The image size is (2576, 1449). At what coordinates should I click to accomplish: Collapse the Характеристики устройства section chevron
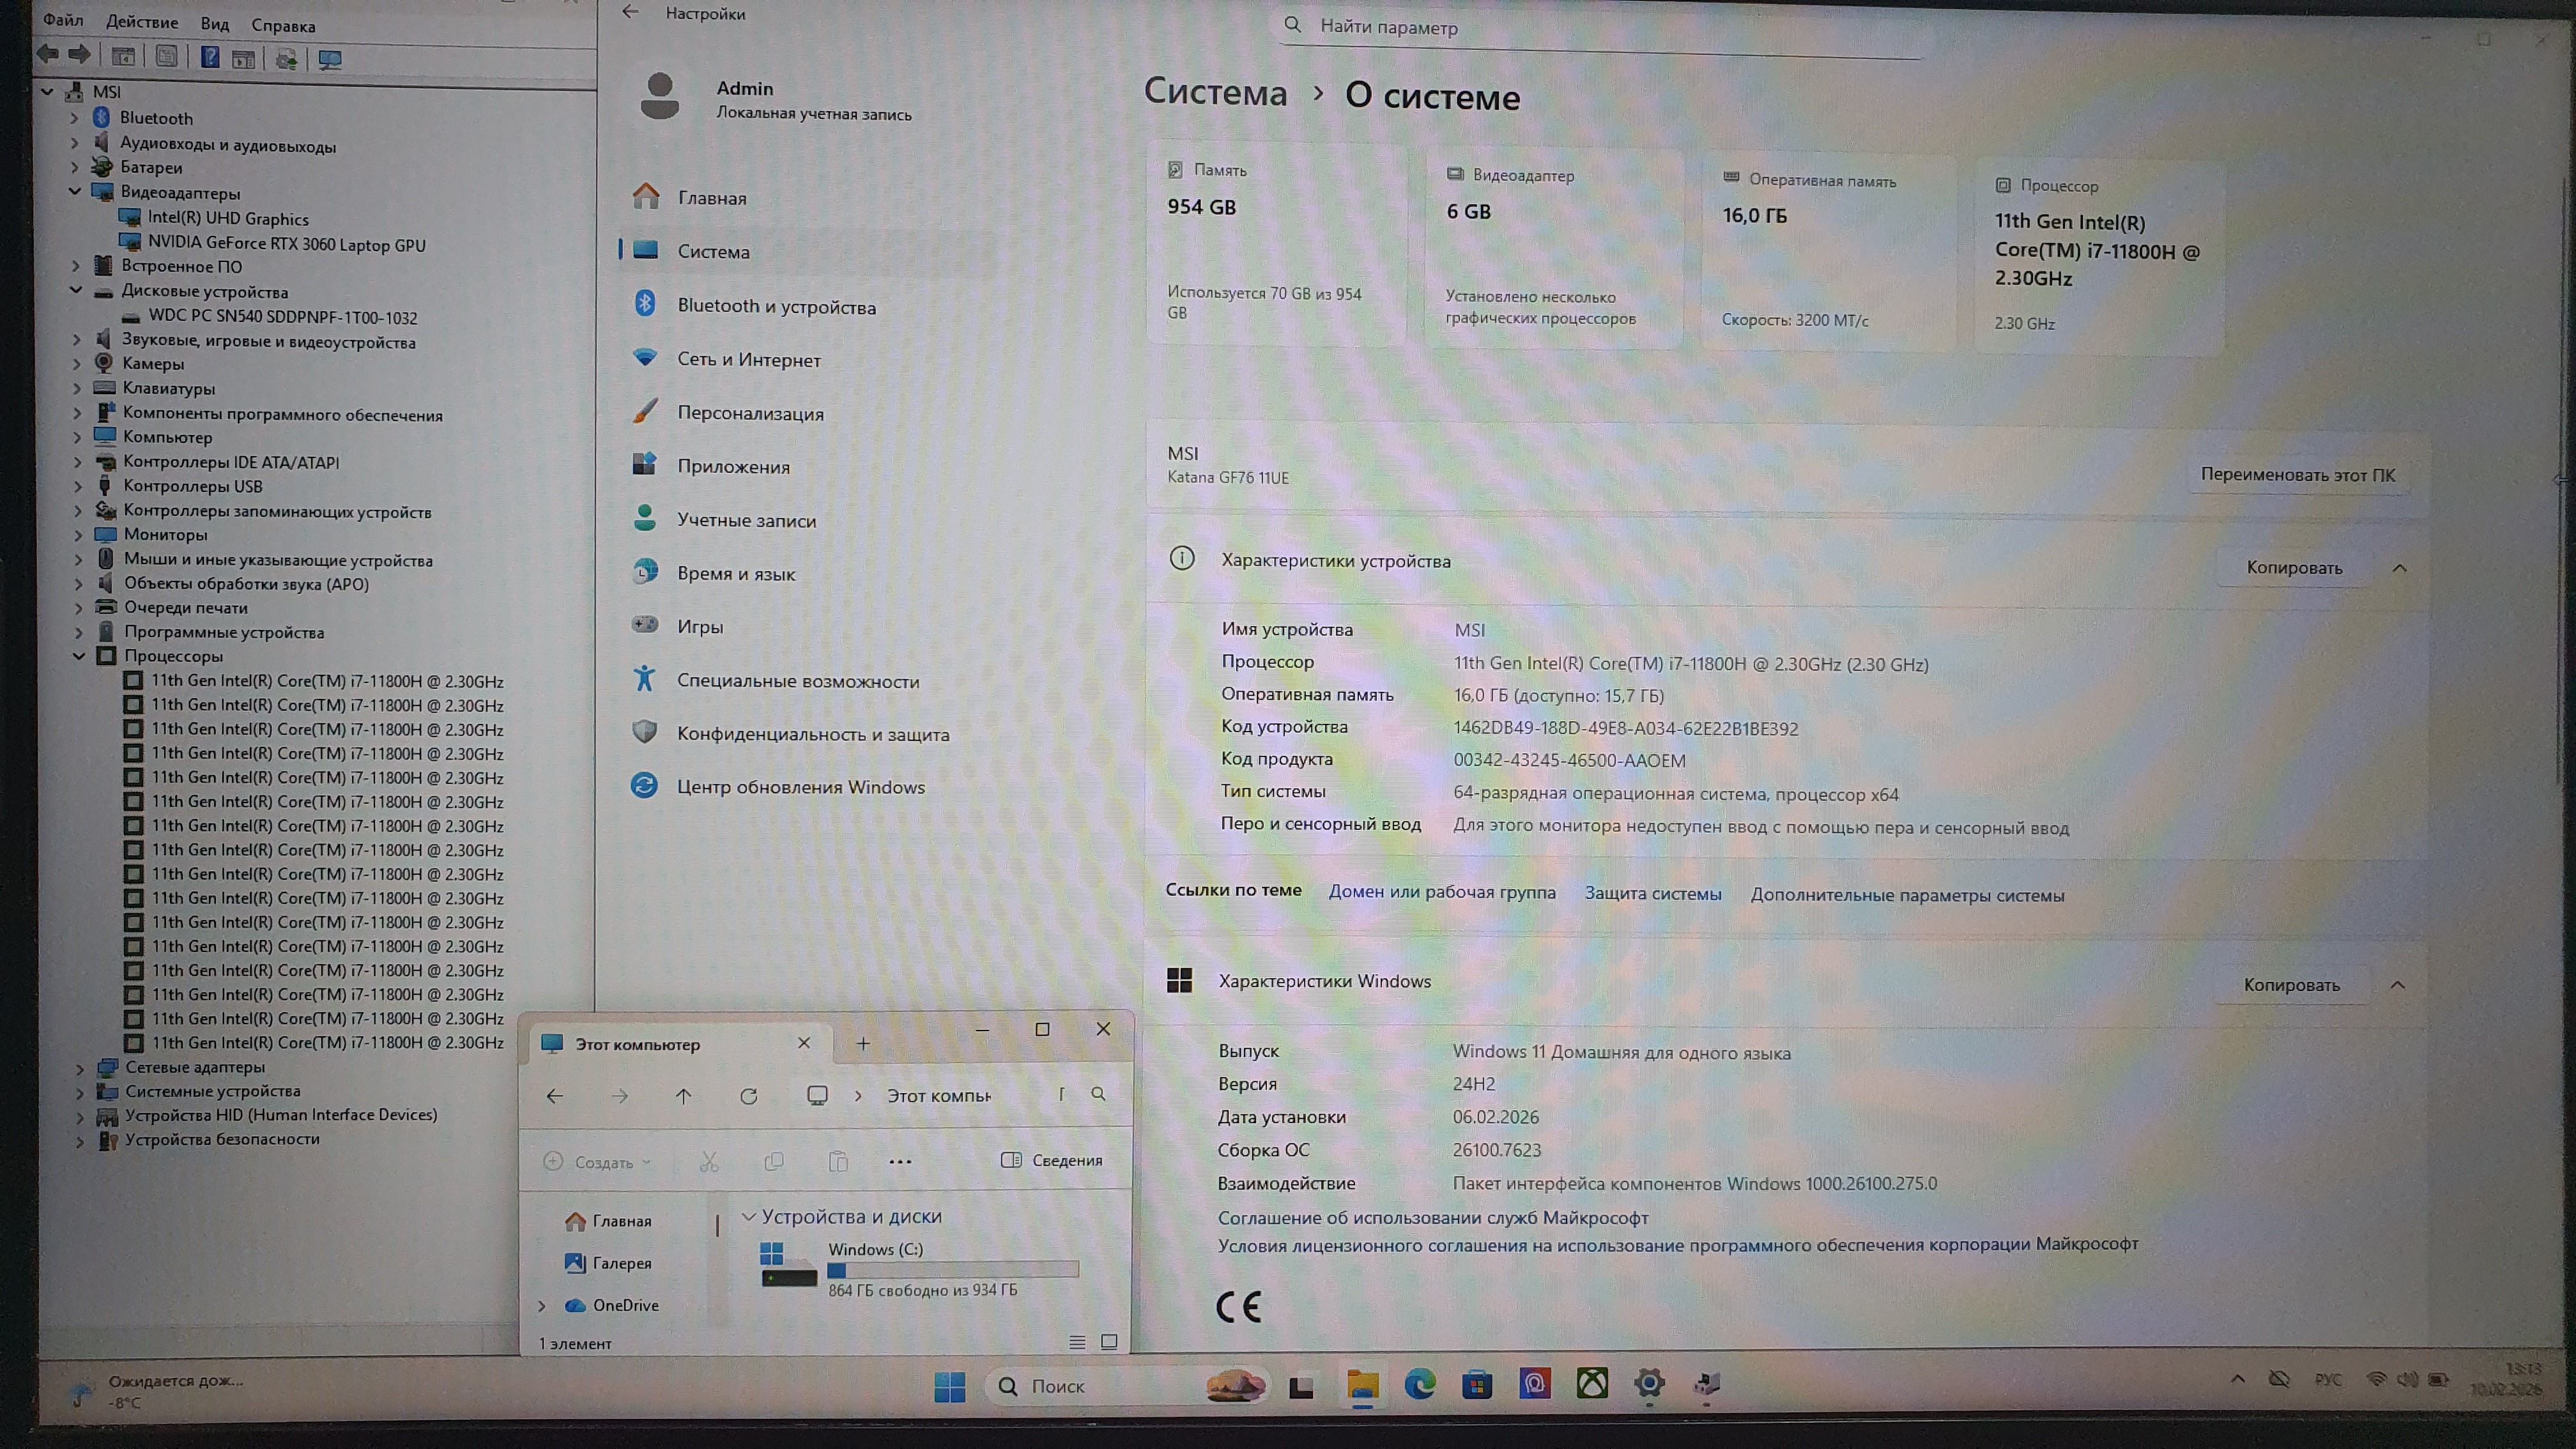(2399, 568)
